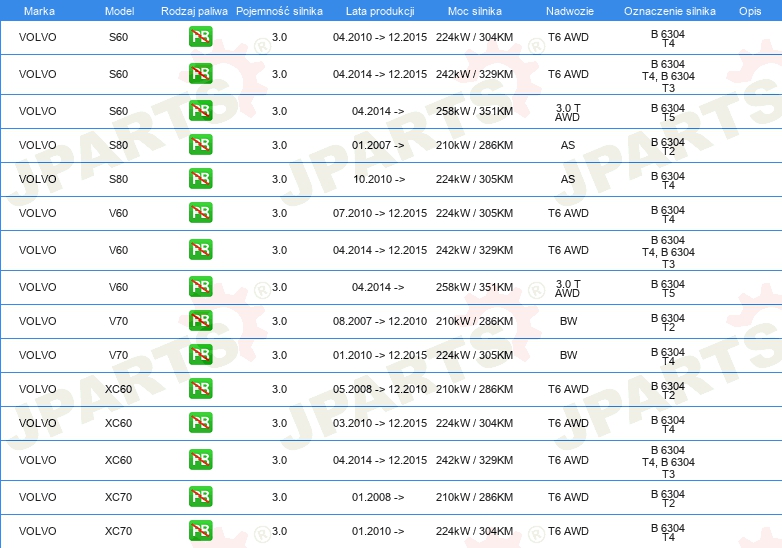
Task: Click the AS body cell in S80 210kW row
Action: pyautogui.click(x=568, y=145)
